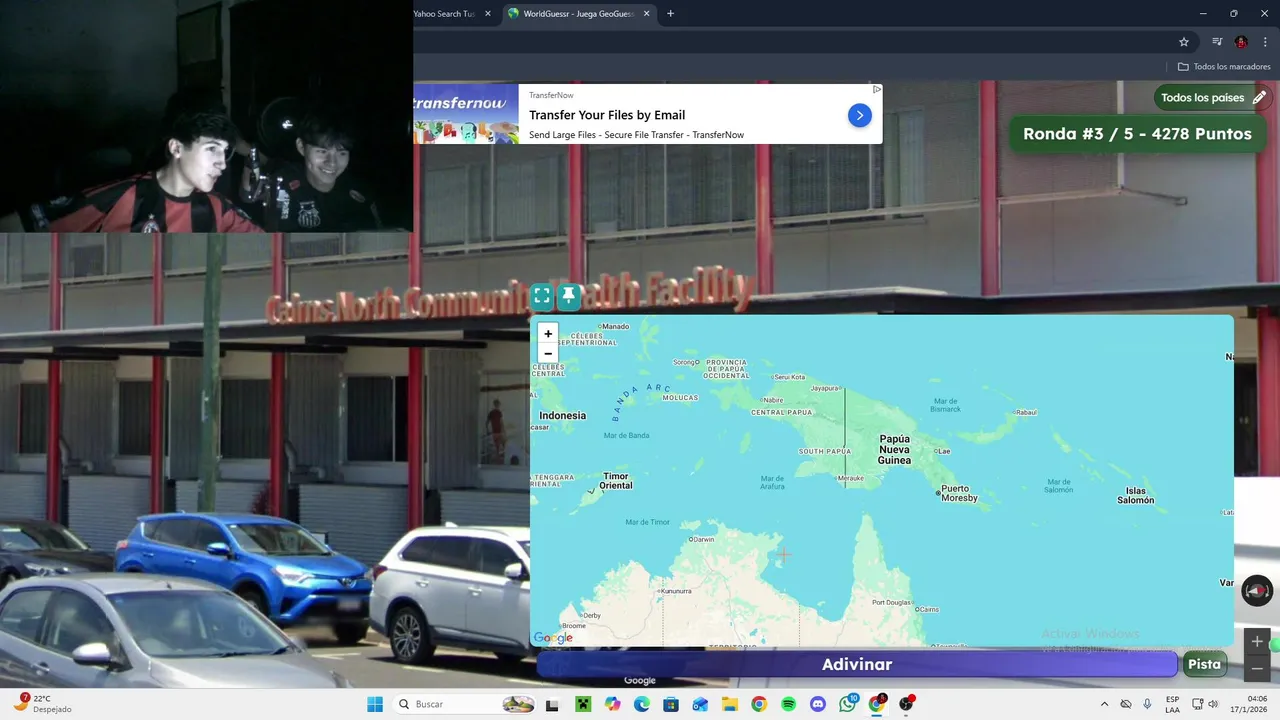The width and height of the screenshot is (1280, 720).
Task: Click the Indonesia label on map
Action: point(562,415)
